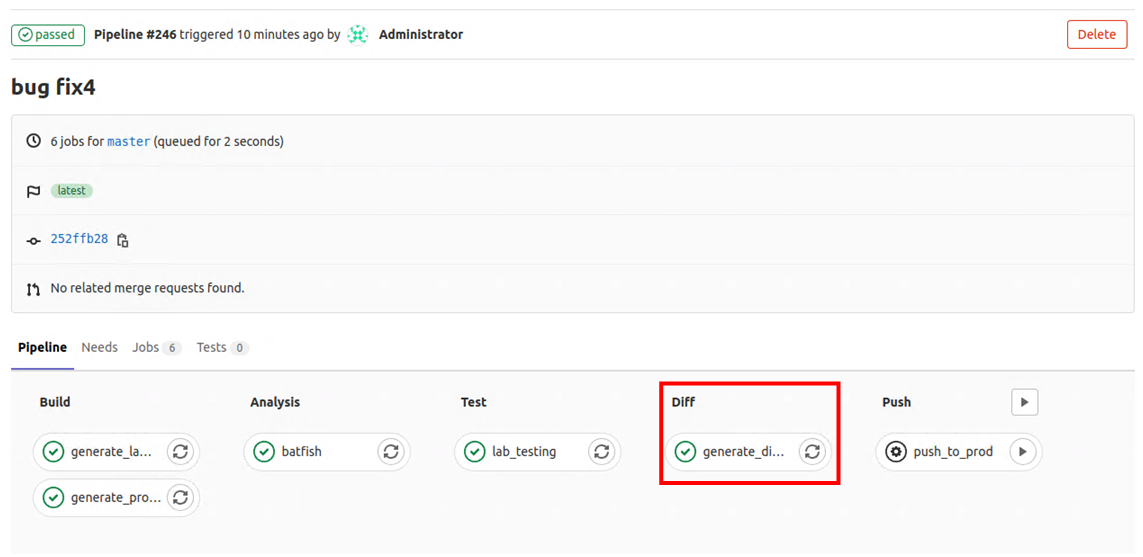
Task: Select the Pipeline tab
Action: 42,348
